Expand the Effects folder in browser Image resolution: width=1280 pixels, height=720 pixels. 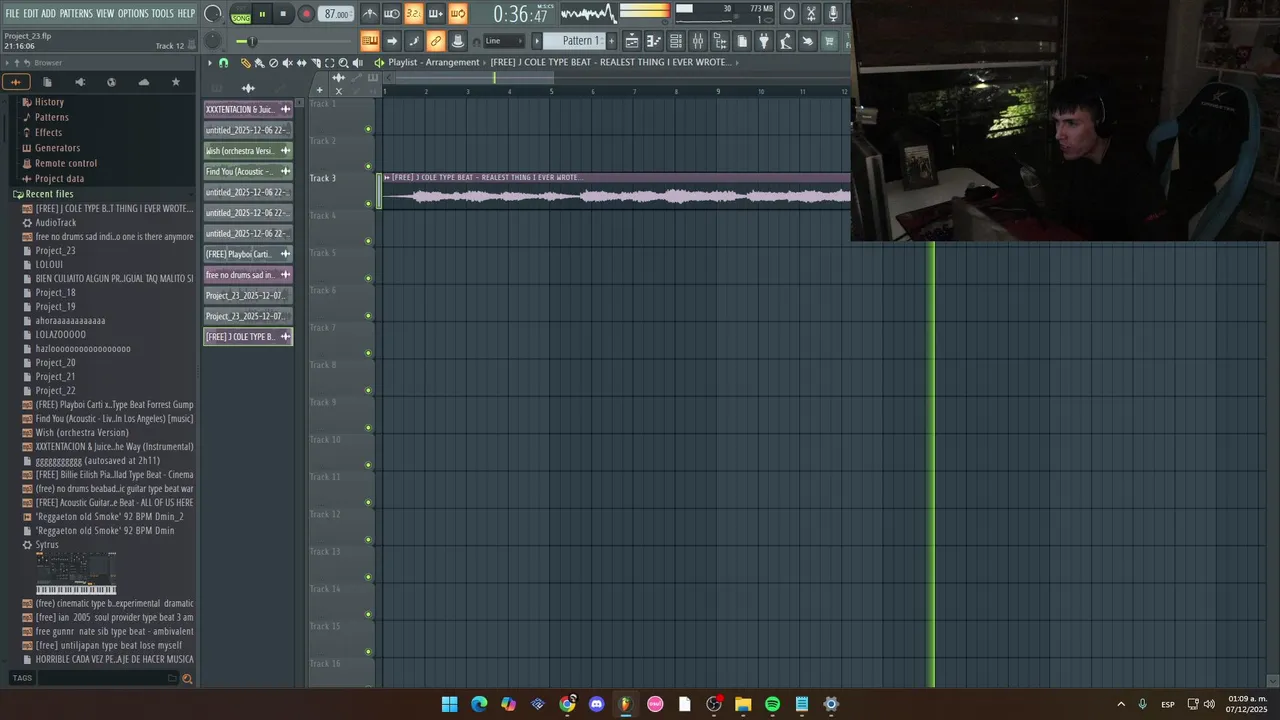[x=48, y=132]
